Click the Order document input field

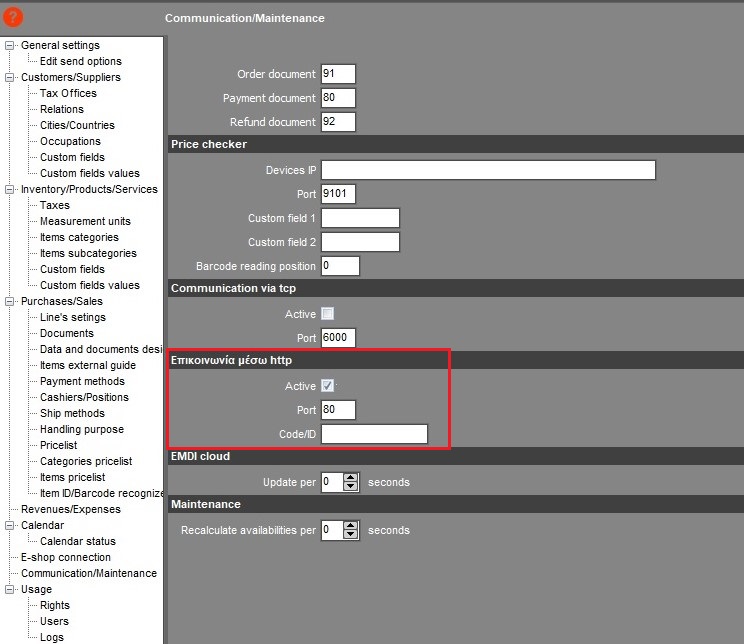click(338, 74)
